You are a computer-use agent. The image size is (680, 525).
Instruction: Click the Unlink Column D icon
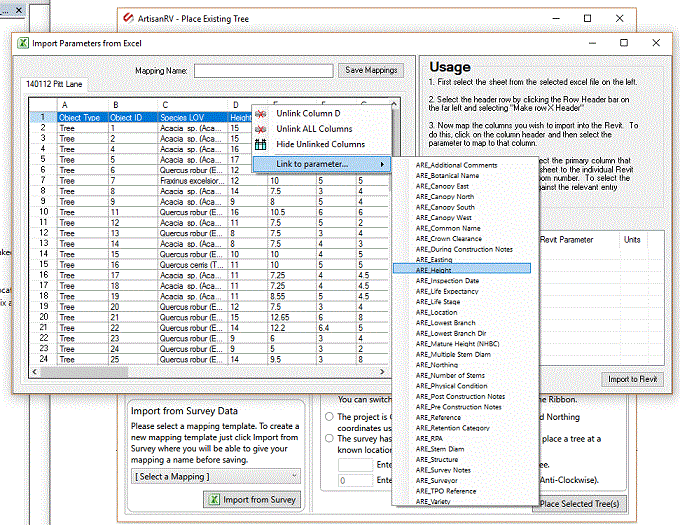tap(262, 114)
